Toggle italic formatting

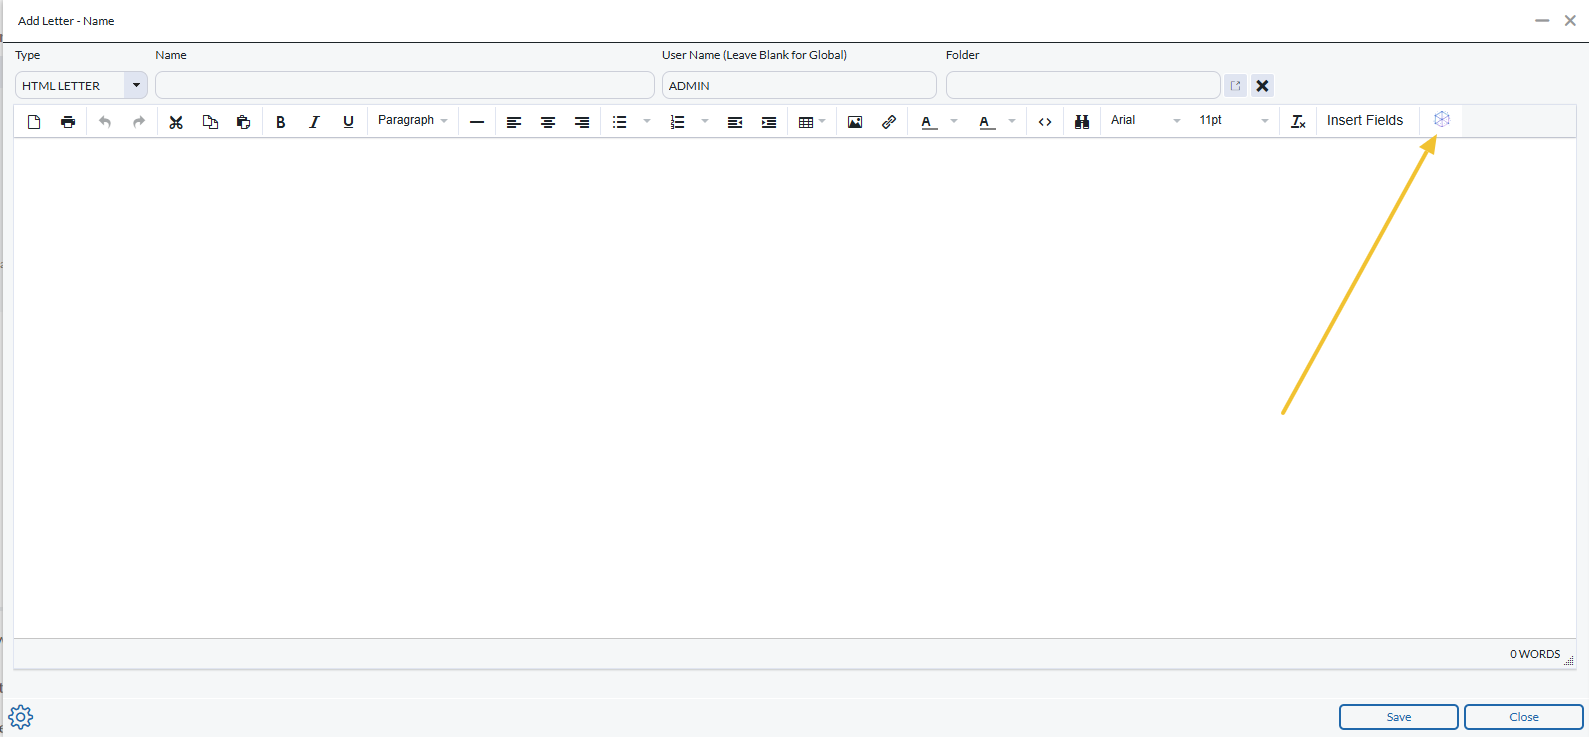coord(314,122)
